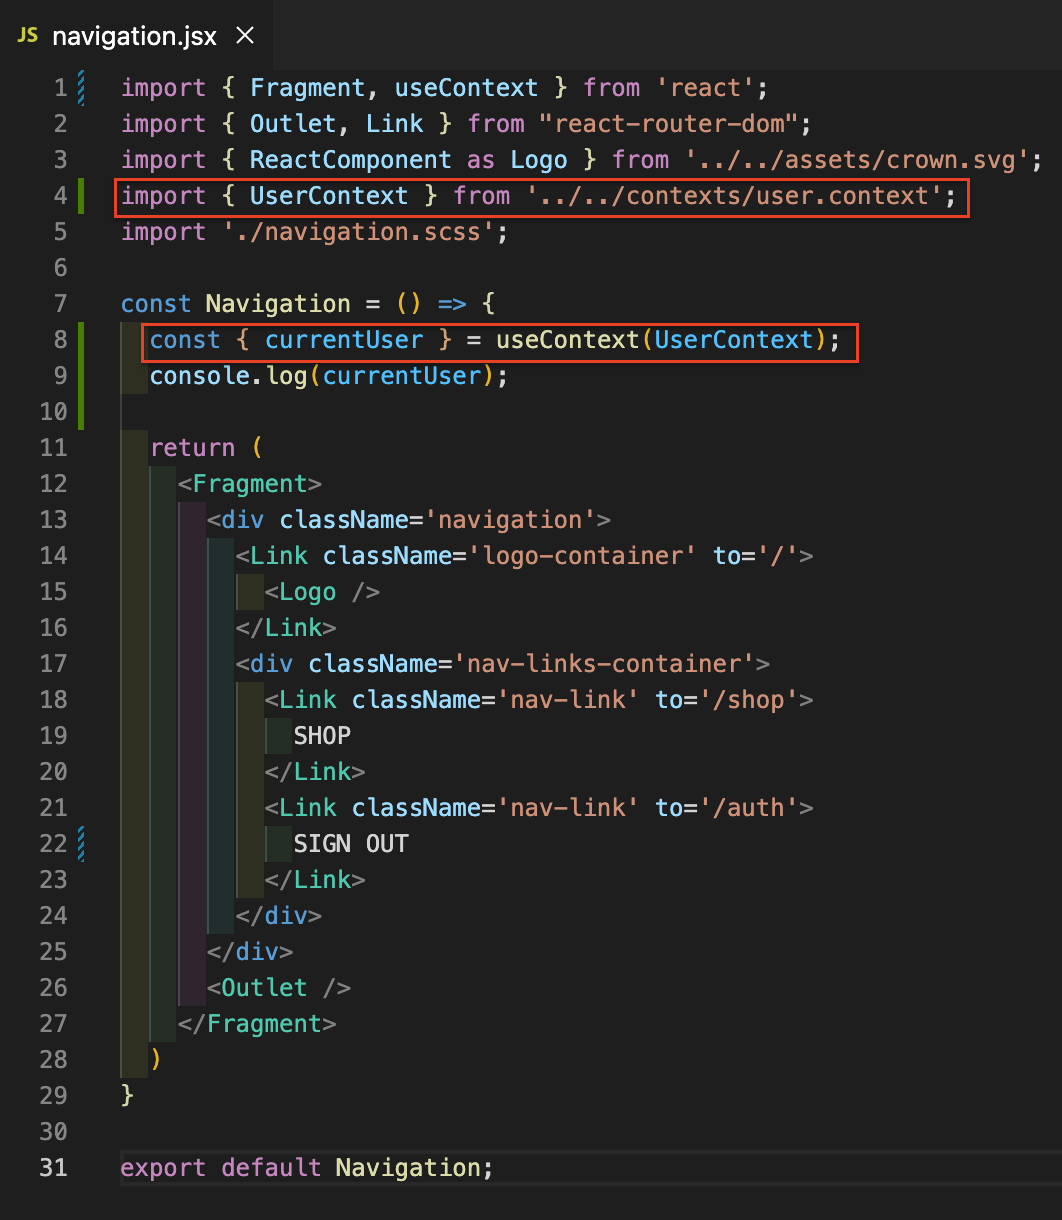Viewport: 1062px width, 1220px height.
Task: Click 'Navigation' in the export default line
Action: tap(408, 1168)
